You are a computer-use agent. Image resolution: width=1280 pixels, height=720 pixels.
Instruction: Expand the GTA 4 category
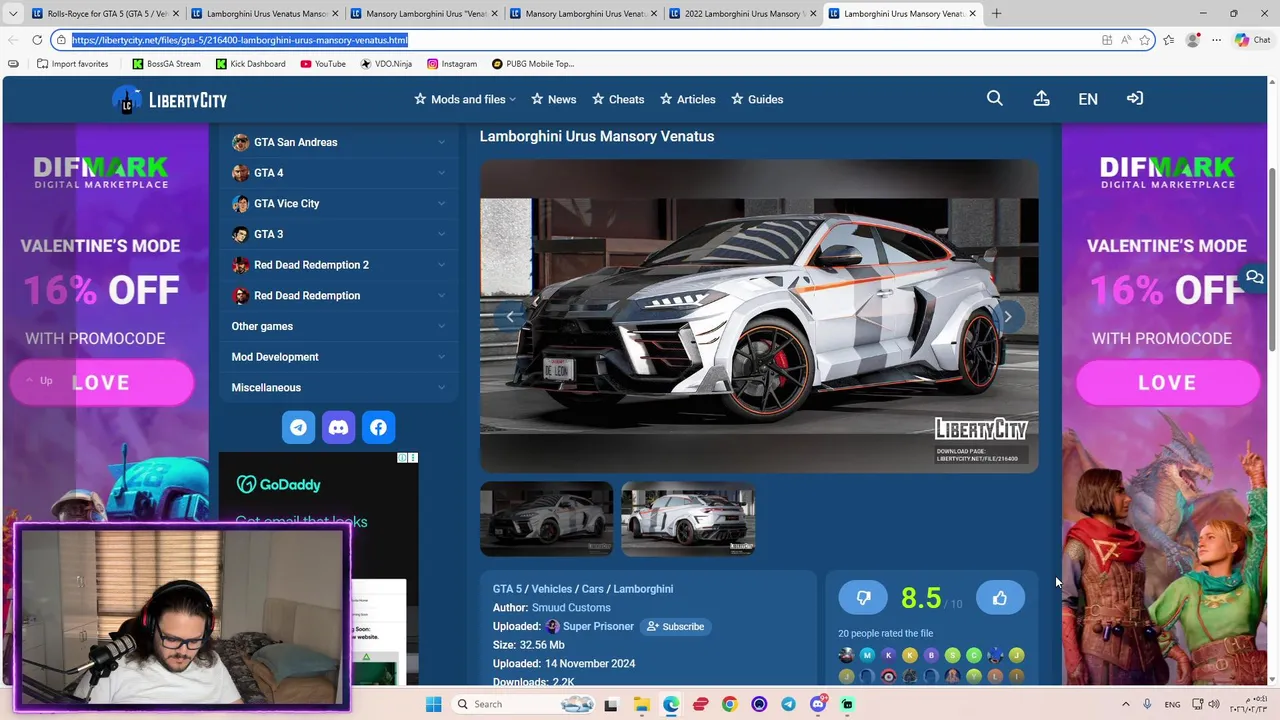tap(339, 173)
